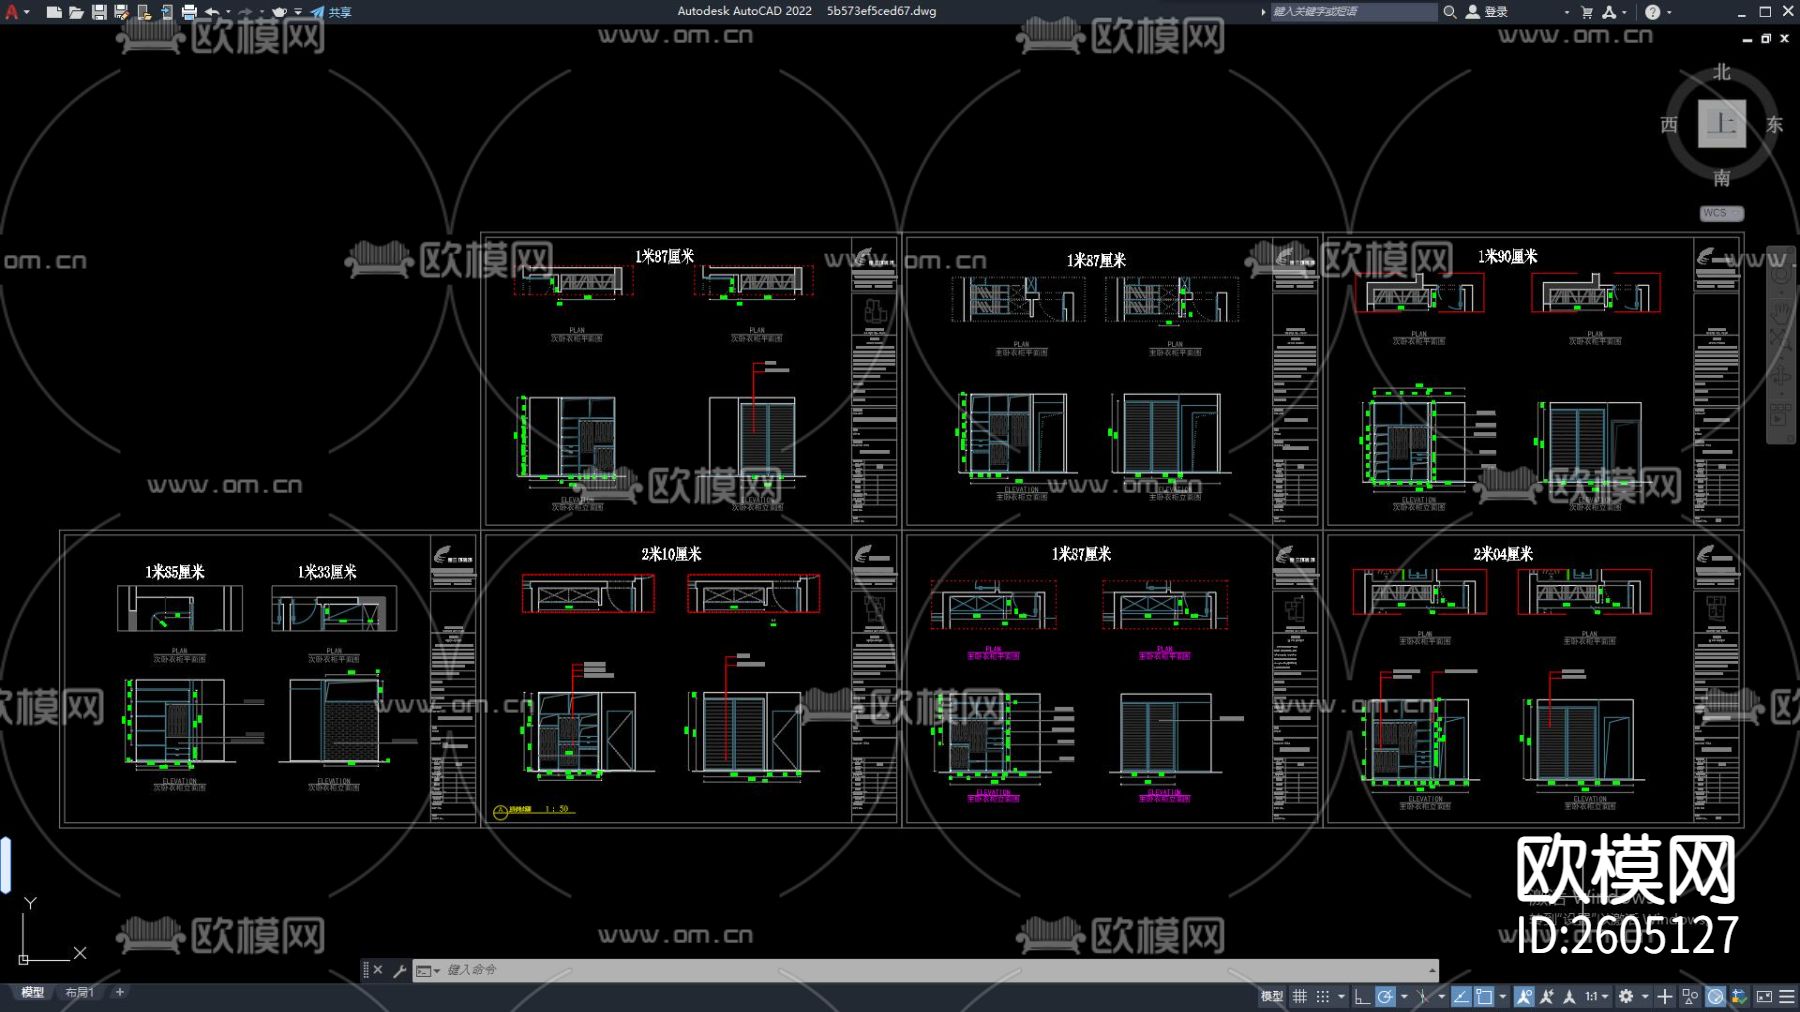1800x1012 pixels.
Task: Click the workspace switching gear icon
Action: coord(1626,996)
